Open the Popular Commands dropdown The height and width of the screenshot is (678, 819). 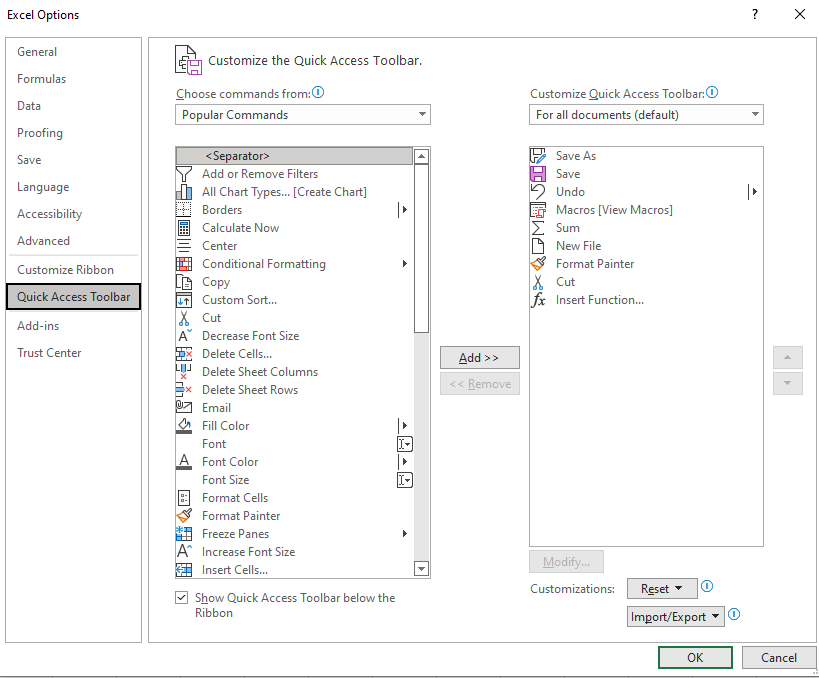pos(302,114)
